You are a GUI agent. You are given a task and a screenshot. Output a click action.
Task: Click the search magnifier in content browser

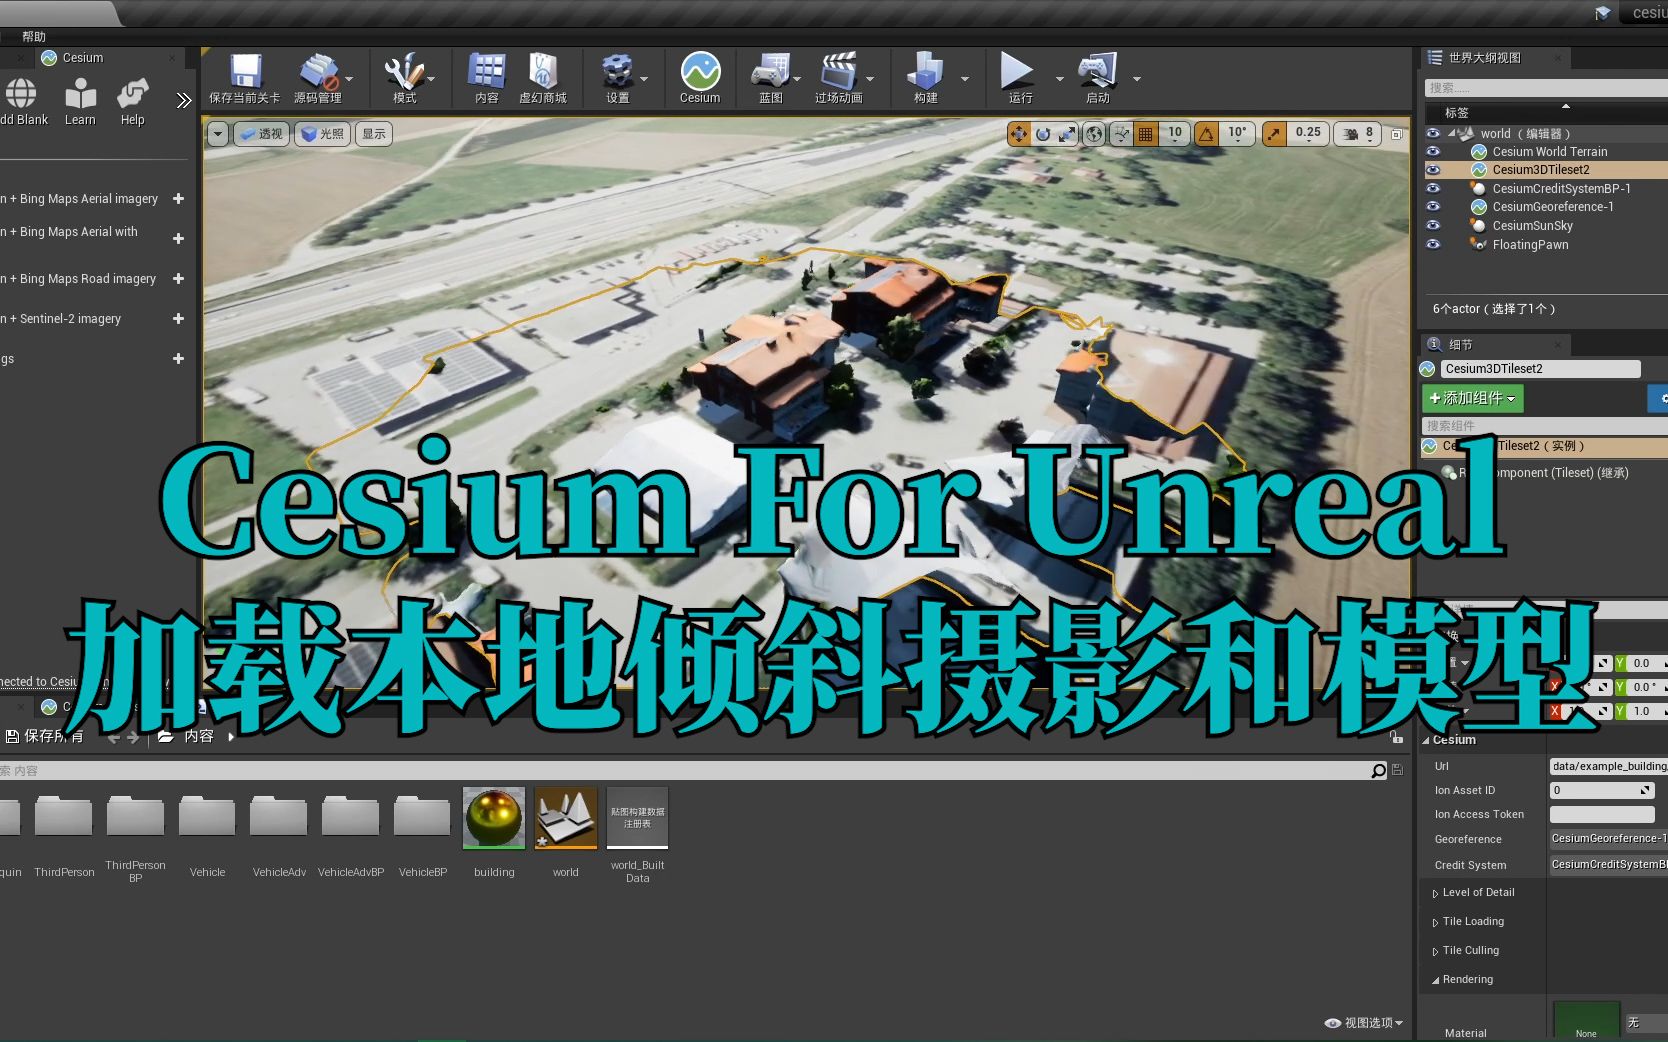coord(1379,771)
